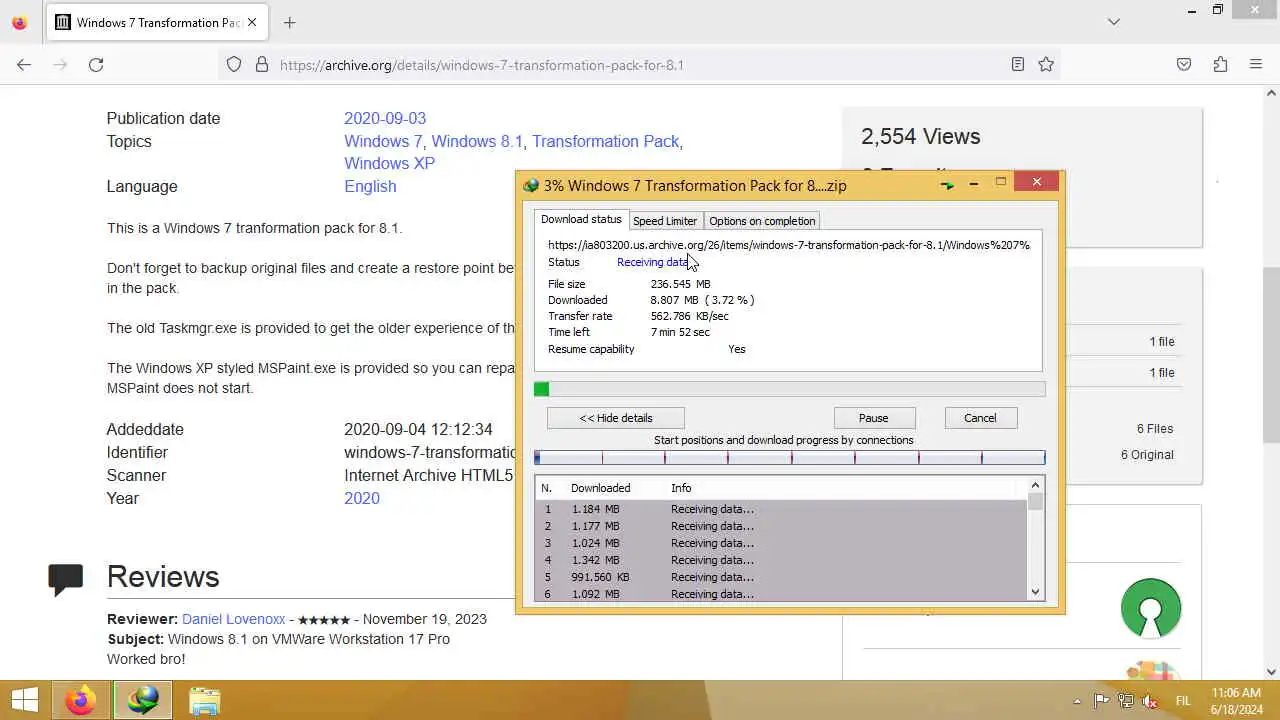
Task: Click the browser page vertical scrollbar thumb
Action: click(x=1271, y=356)
